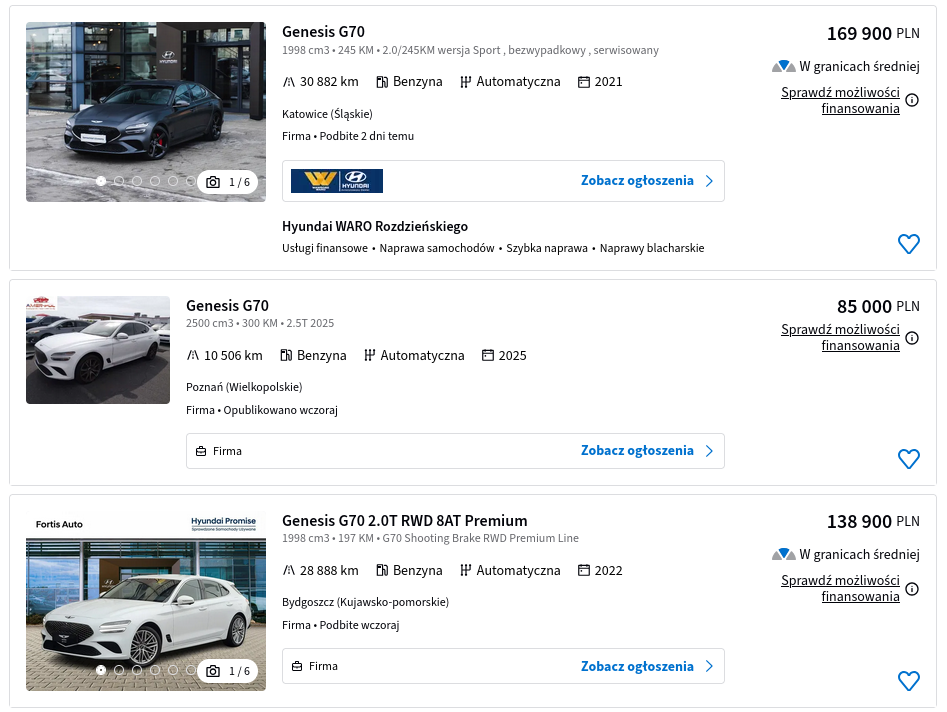This screenshot has height=712, width=947.
Task: Click financing info icon for 169 900 PLN listing
Action: click(x=912, y=100)
